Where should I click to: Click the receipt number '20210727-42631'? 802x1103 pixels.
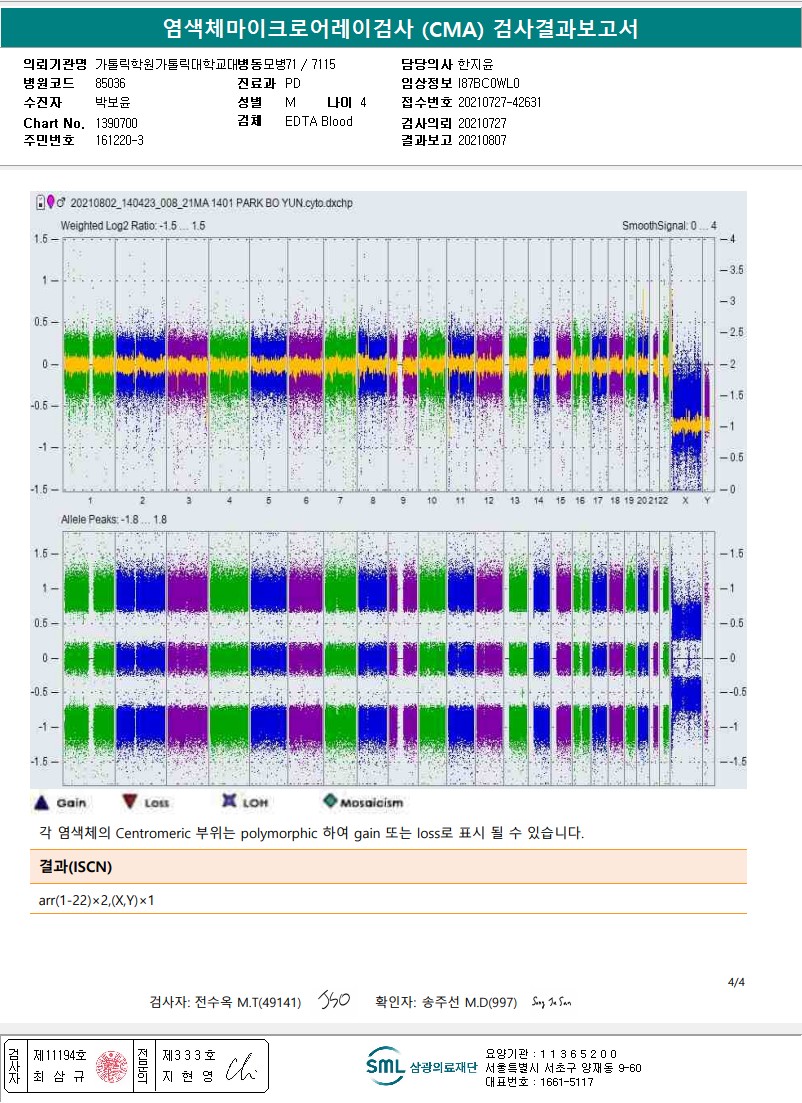[x=499, y=102]
